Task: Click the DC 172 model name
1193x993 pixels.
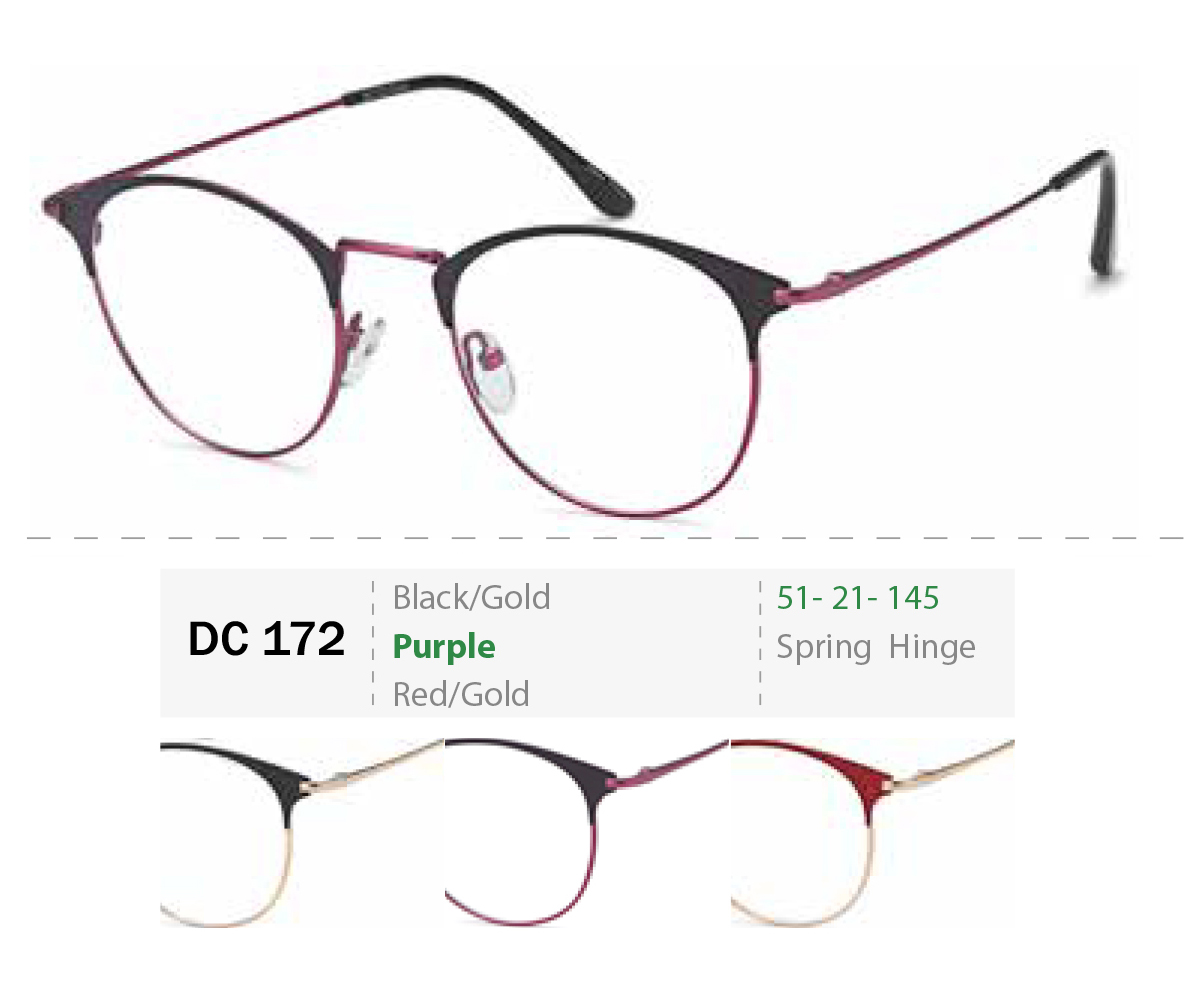Action: click(x=266, y=638)
